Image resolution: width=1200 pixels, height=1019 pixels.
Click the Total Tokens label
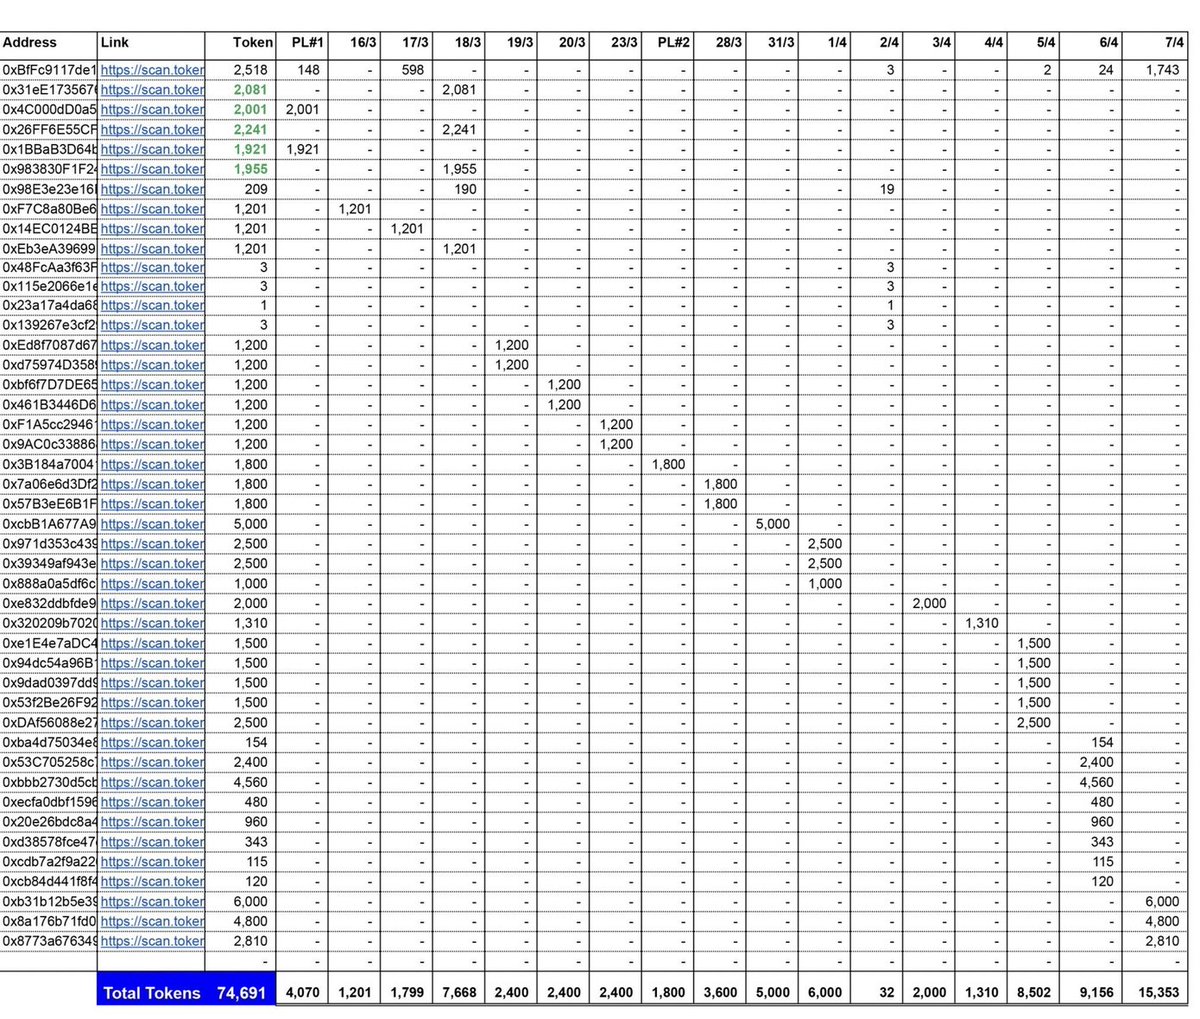(152, 993)
